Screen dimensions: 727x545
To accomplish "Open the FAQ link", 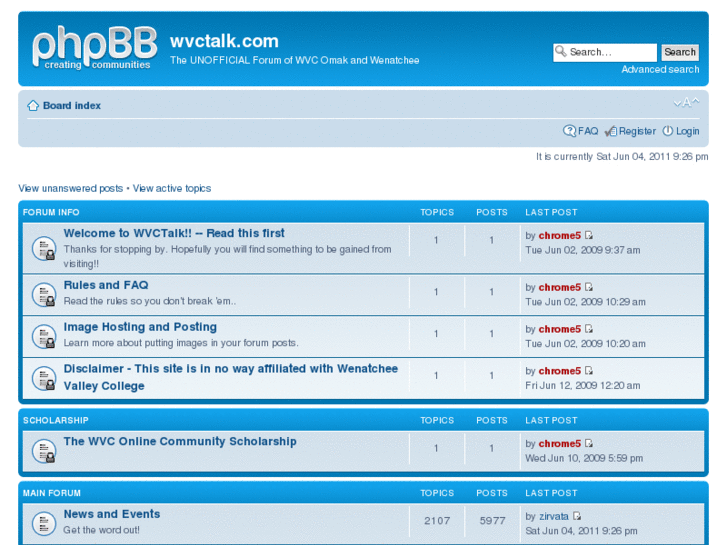I will pyautogui.click(x=588, y=131).
